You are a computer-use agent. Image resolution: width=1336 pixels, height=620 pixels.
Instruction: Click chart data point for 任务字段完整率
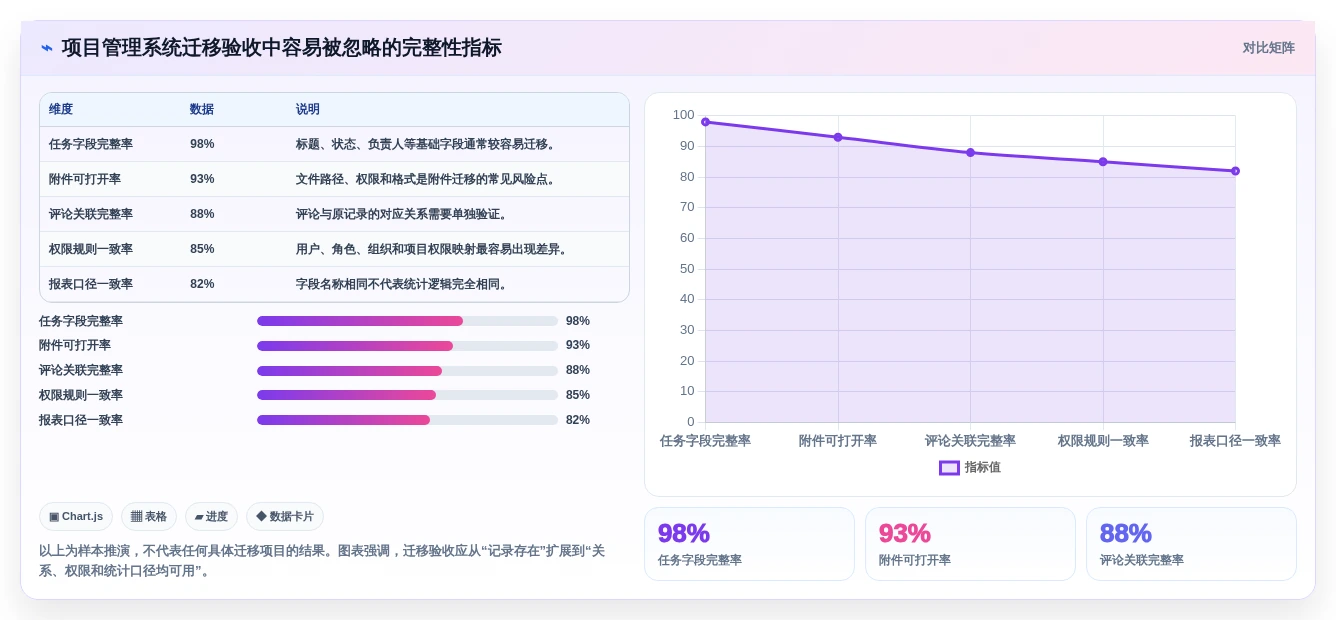tap(705, 122)
